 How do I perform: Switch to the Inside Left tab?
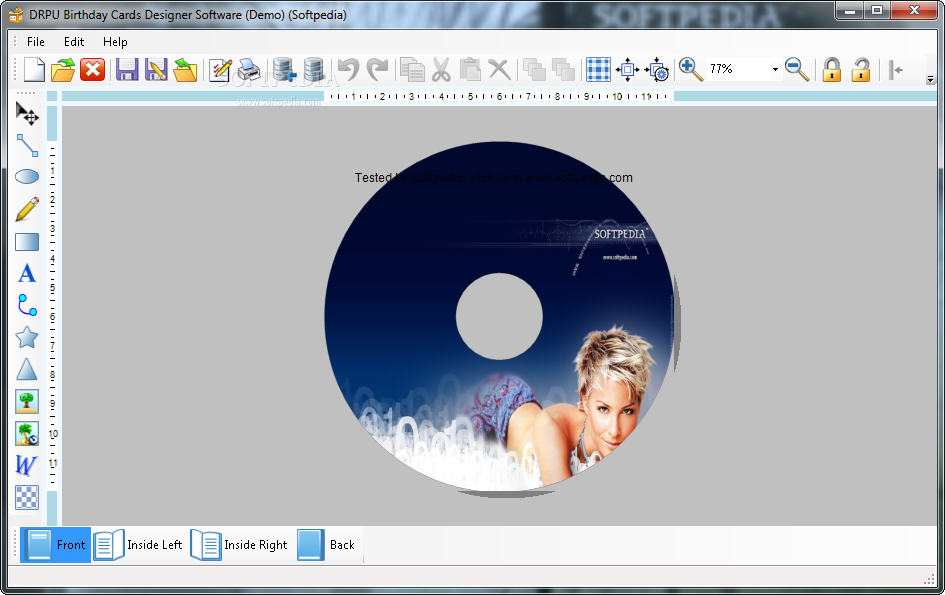[x=138, y=545]
